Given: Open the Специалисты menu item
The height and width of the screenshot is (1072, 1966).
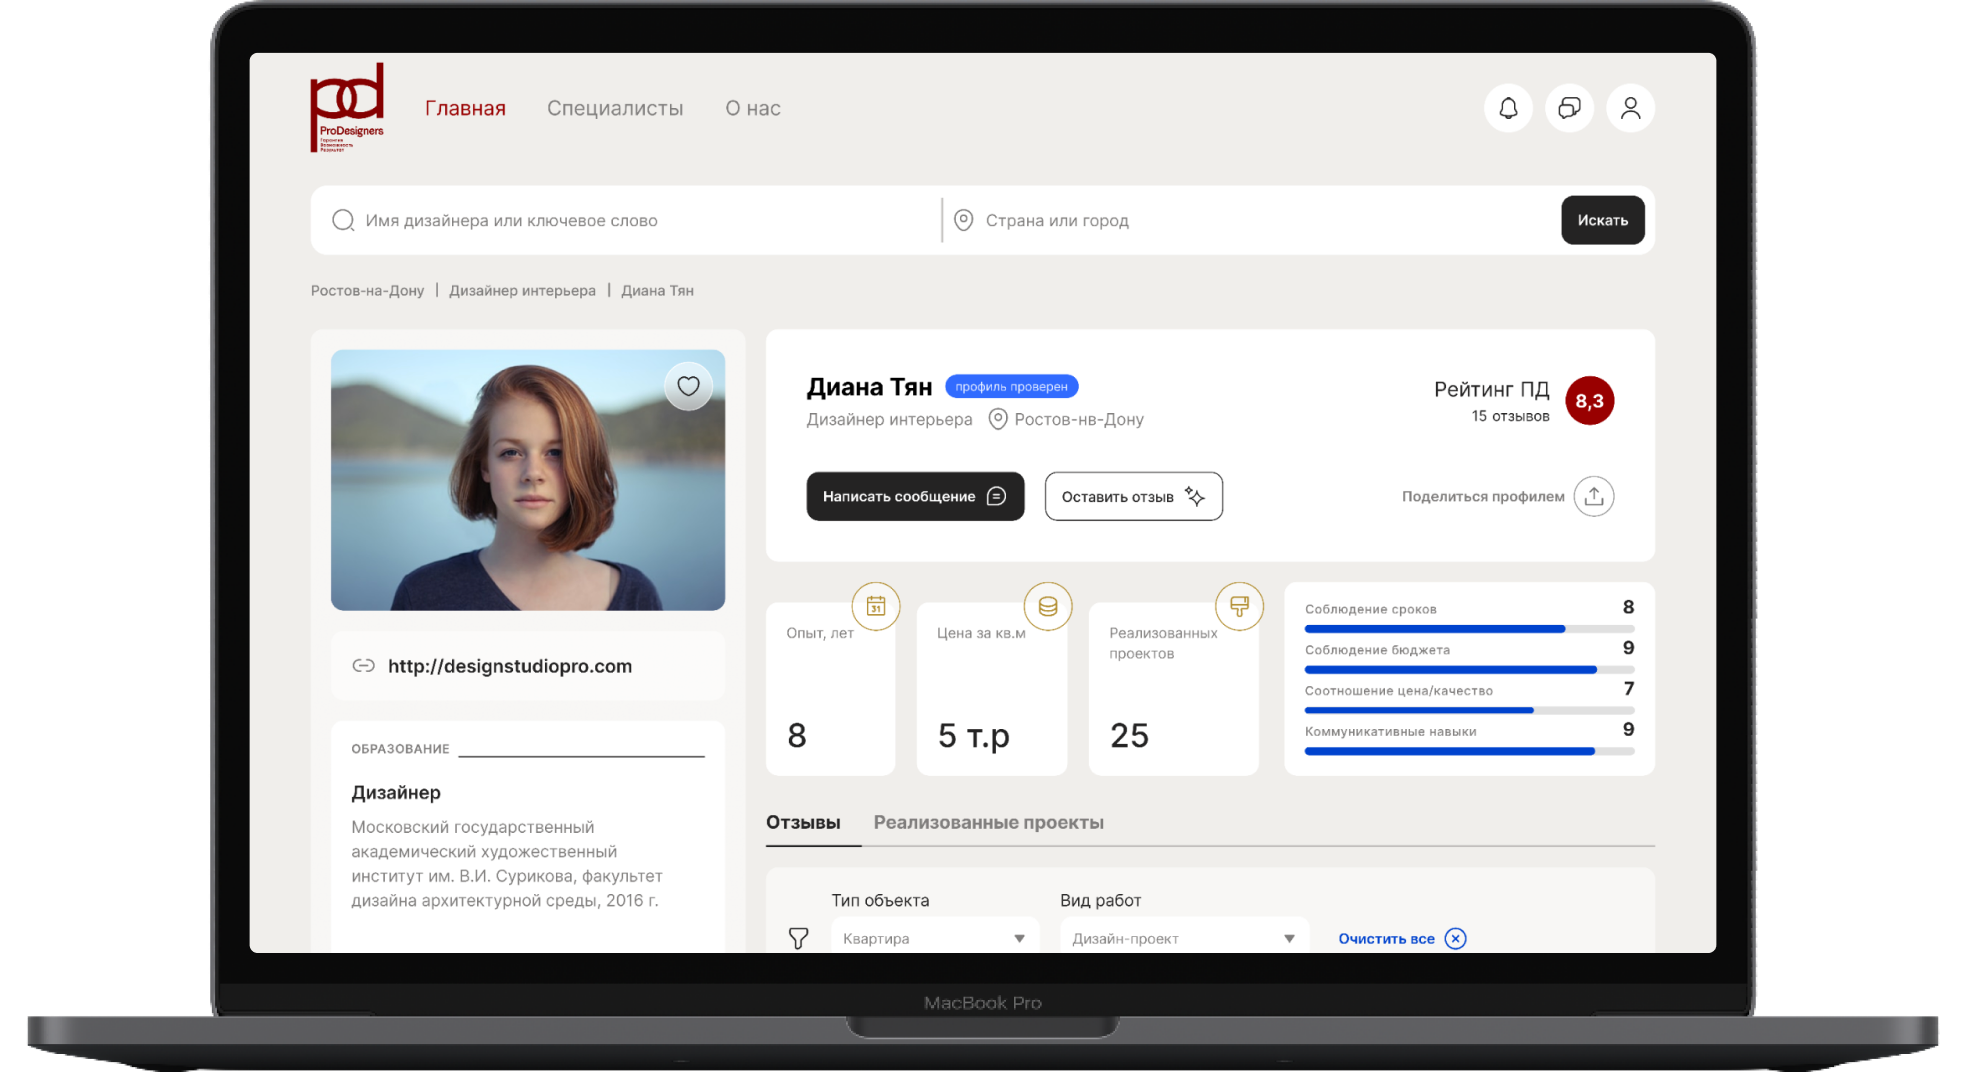Looking at the screenshot, I should [x=615, y=108].
